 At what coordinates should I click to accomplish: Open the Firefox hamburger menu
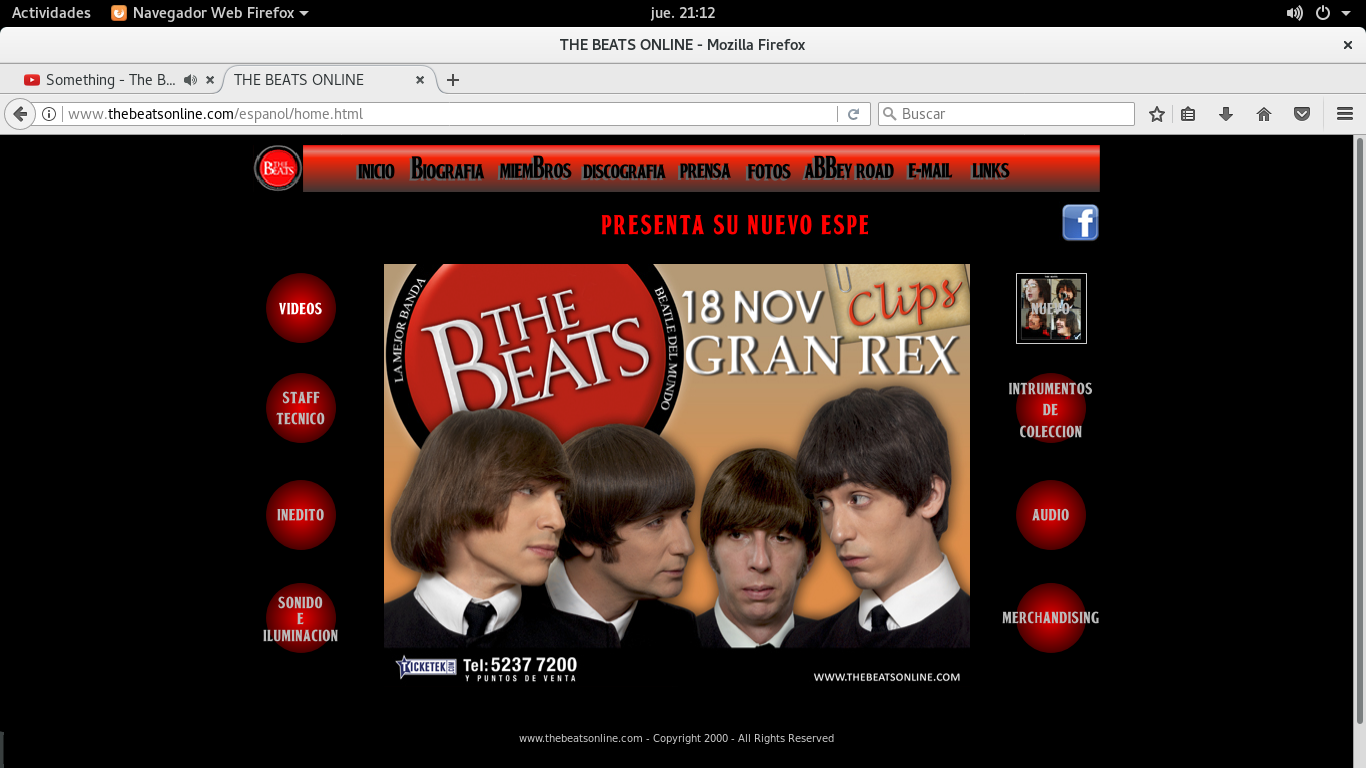(x=1345, y=114)
